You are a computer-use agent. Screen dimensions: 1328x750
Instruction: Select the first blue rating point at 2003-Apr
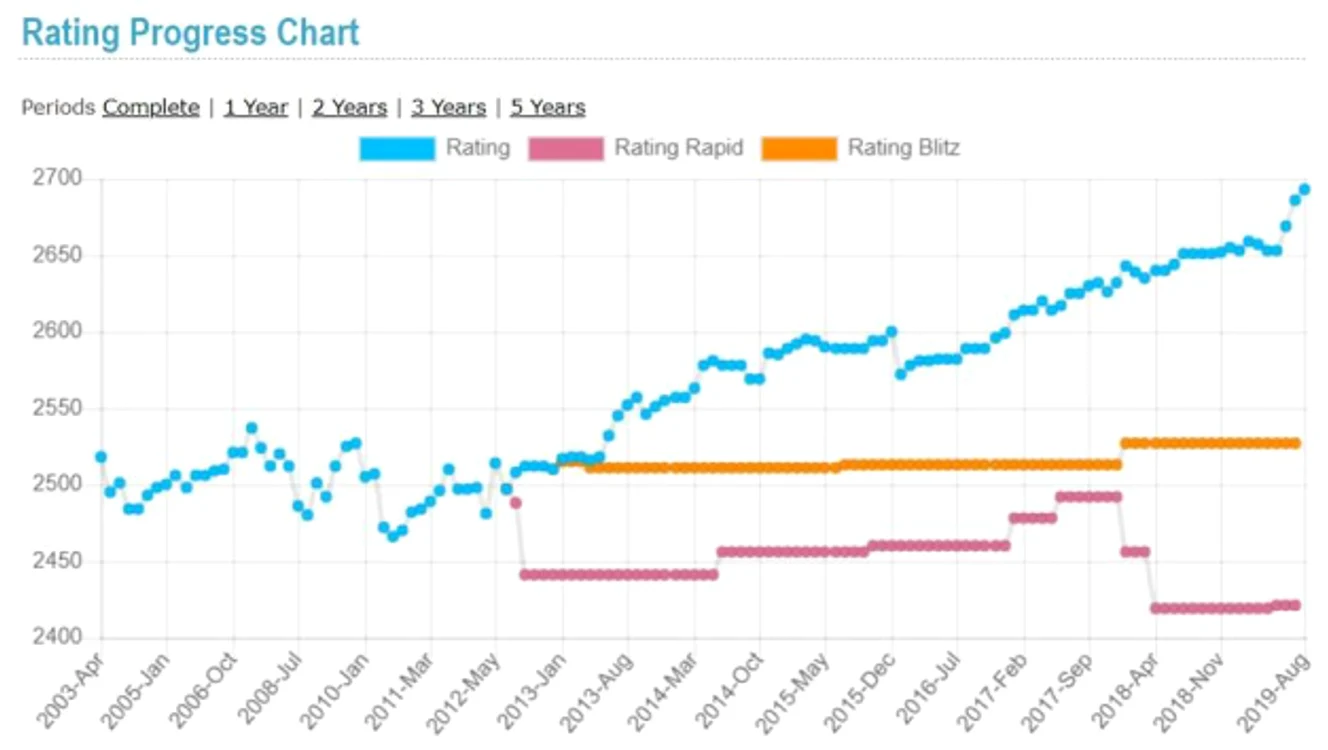click(101, 457)
